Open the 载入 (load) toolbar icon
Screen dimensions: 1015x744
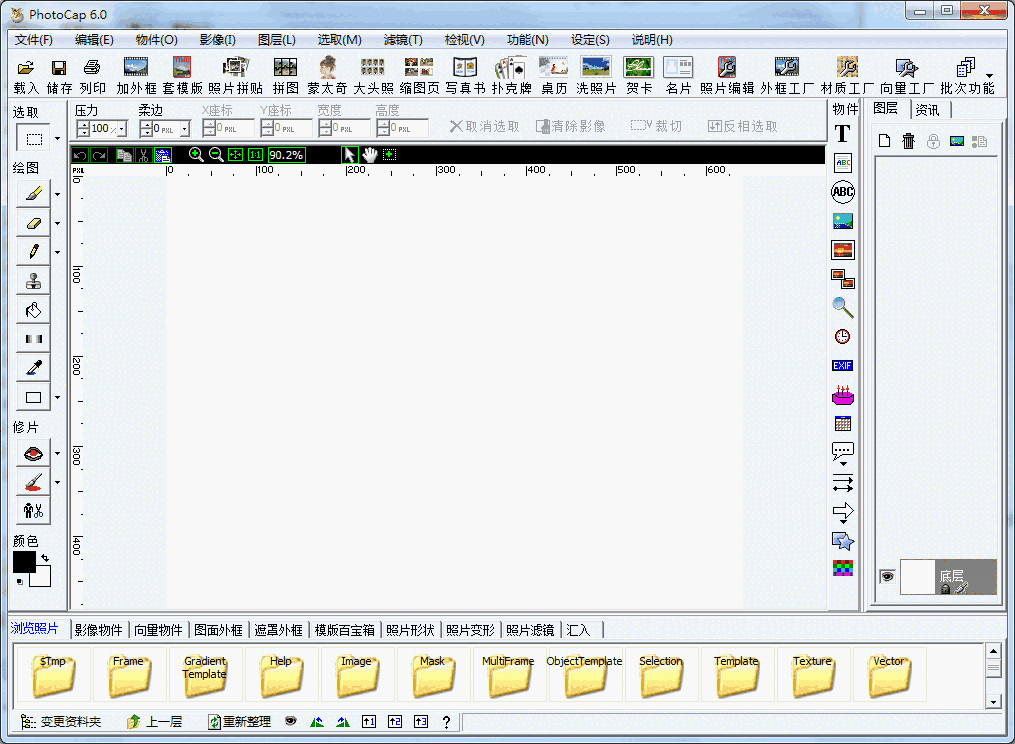tap(26, 74)
